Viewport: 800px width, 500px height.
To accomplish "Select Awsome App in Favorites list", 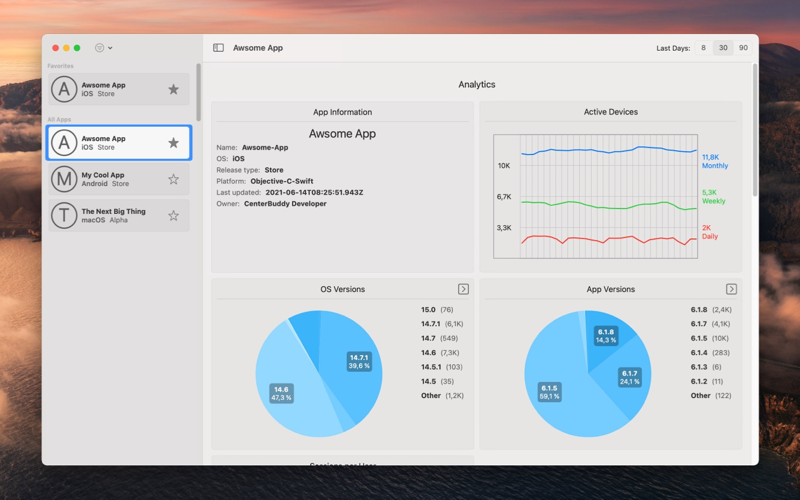I will 119,89.
